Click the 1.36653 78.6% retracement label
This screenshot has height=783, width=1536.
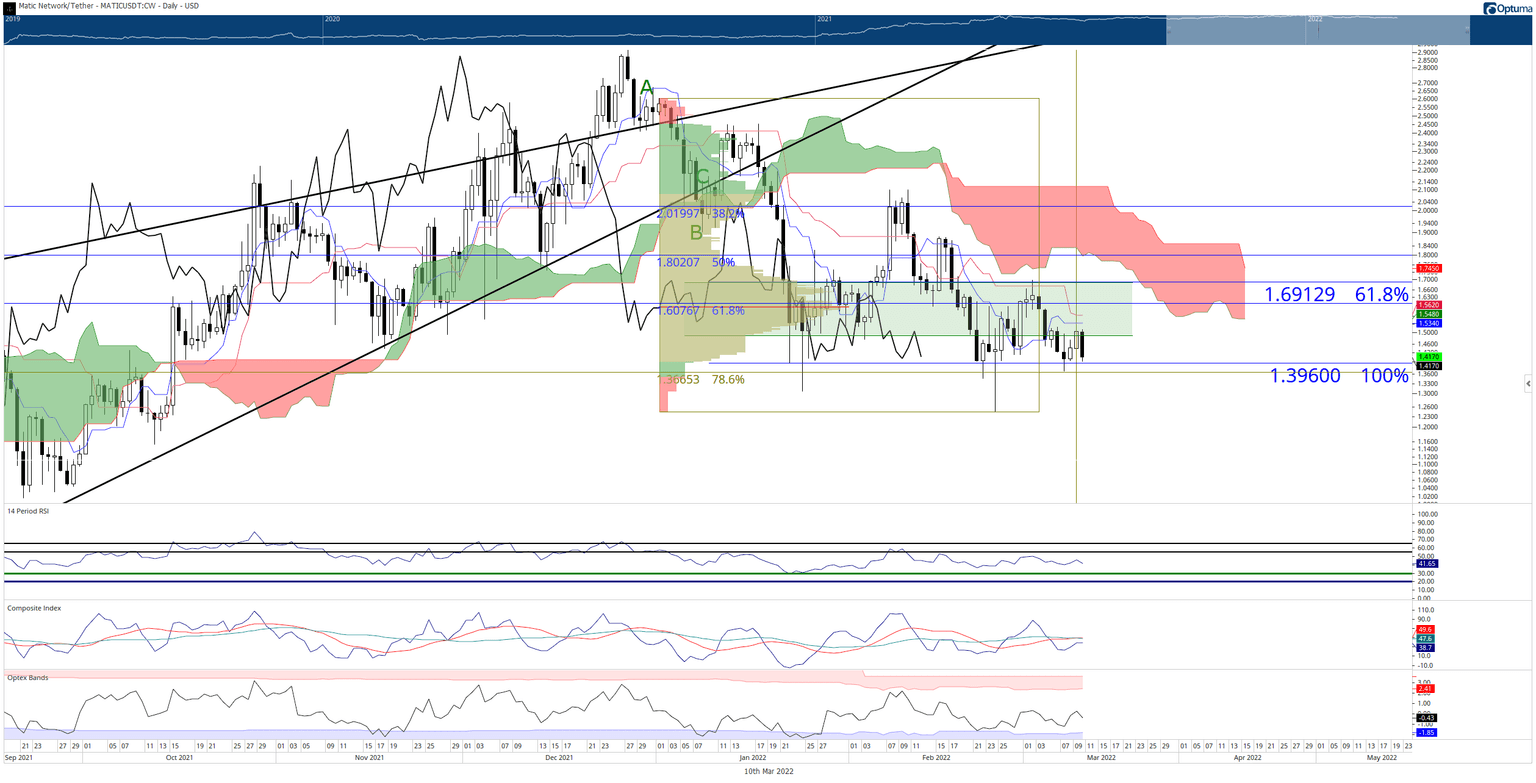(x=701, y=379)
